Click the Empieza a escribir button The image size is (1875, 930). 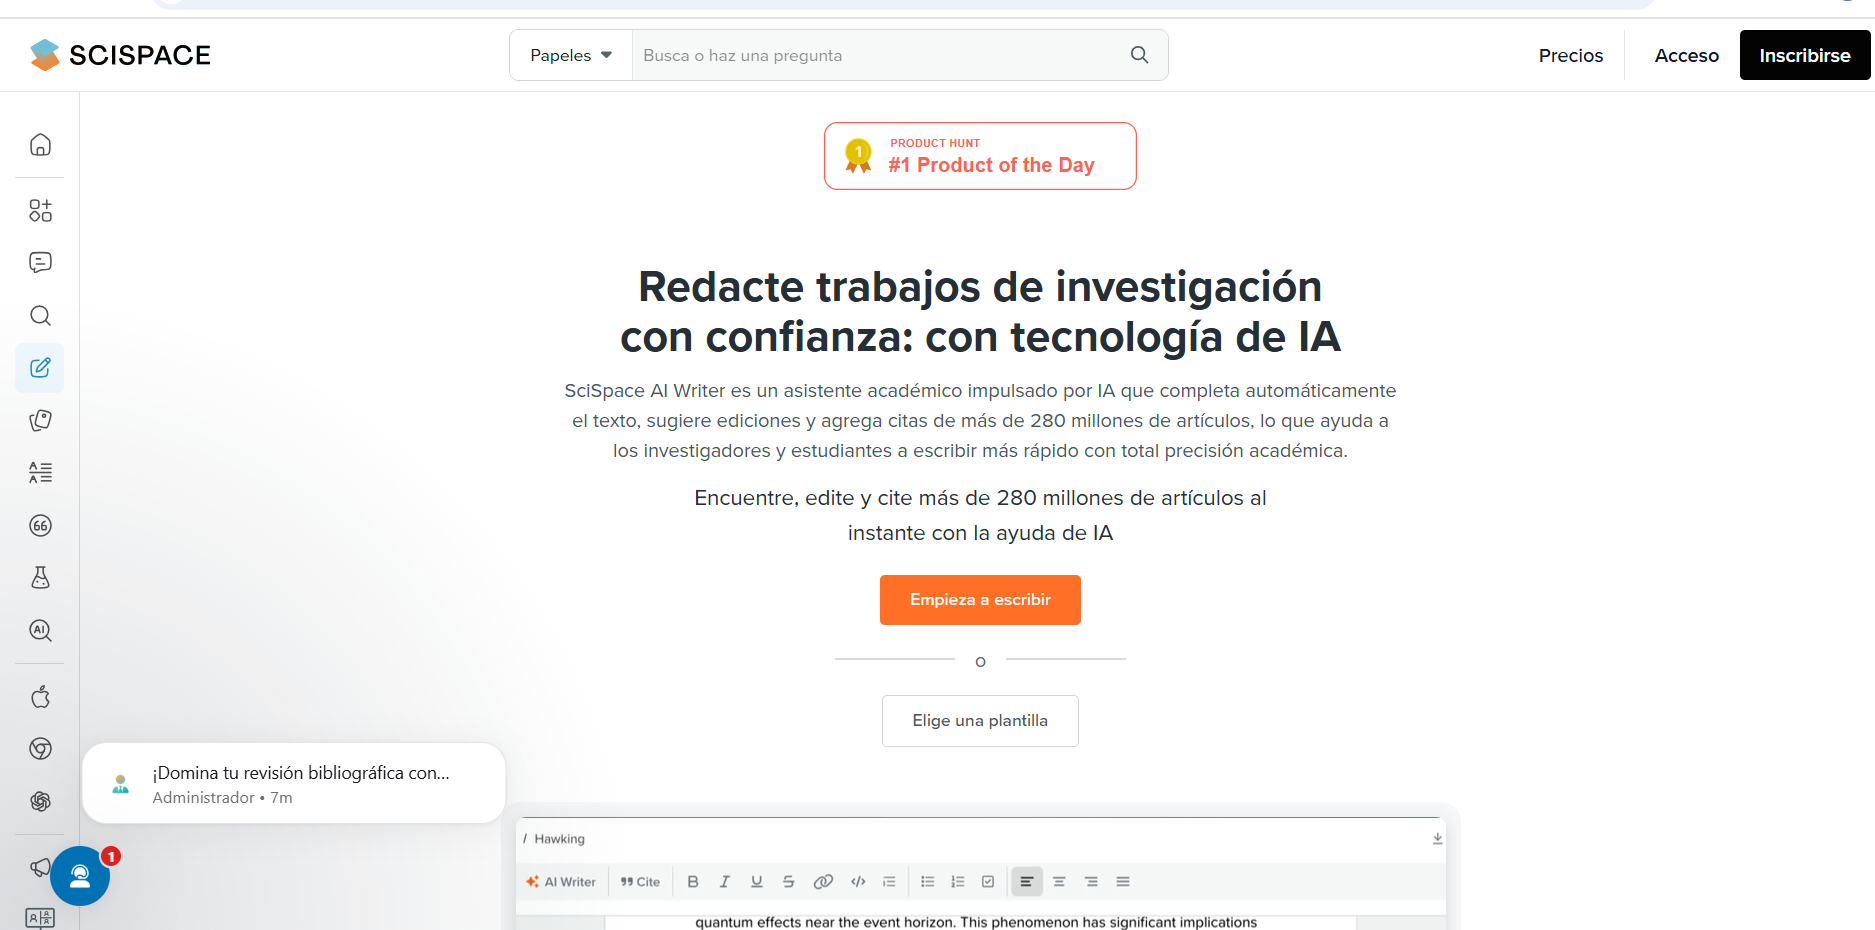[x=980, y=600]
